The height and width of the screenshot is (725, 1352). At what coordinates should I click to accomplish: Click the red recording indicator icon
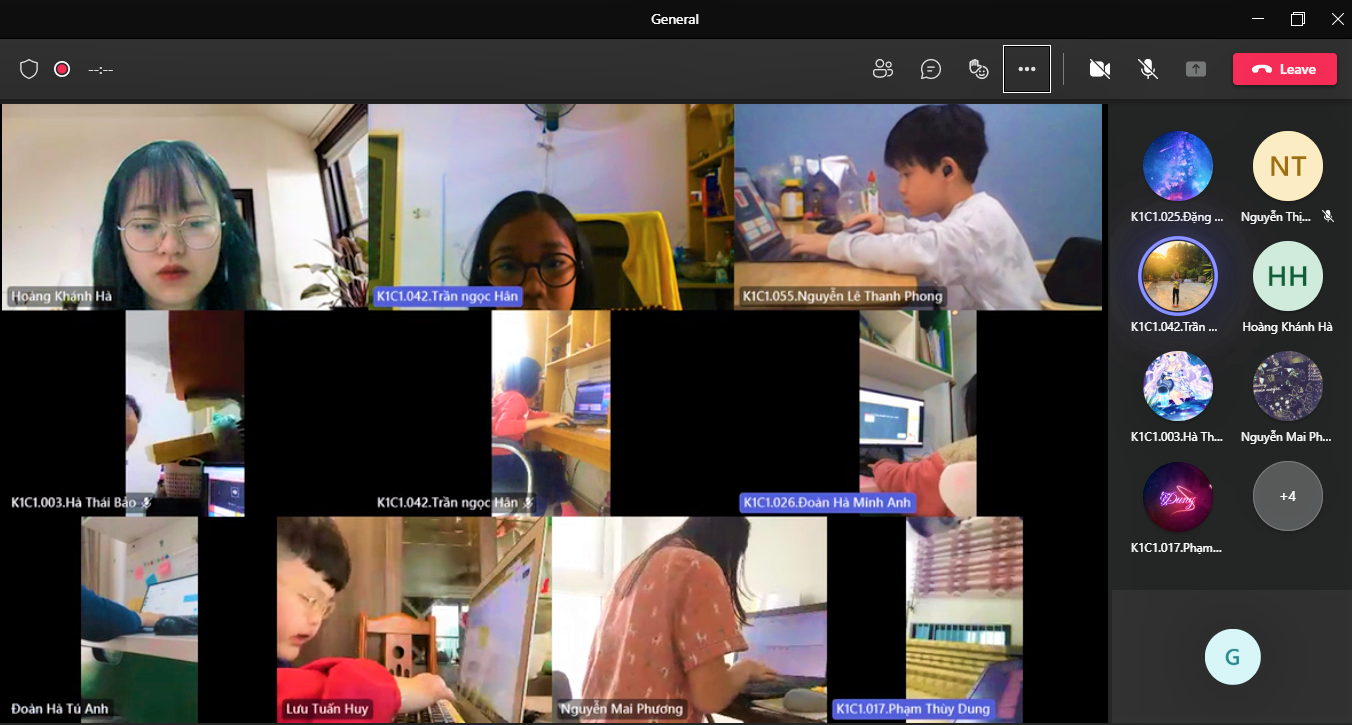coord(62,69)
